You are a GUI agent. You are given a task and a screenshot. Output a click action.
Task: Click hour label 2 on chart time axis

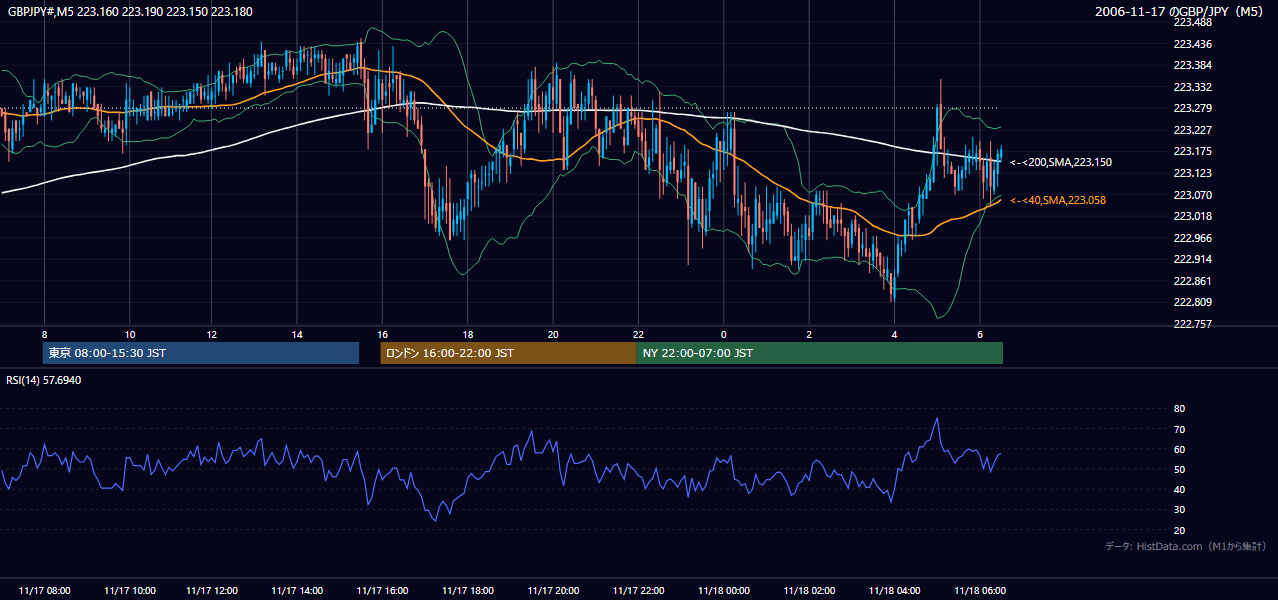(808, 334)
